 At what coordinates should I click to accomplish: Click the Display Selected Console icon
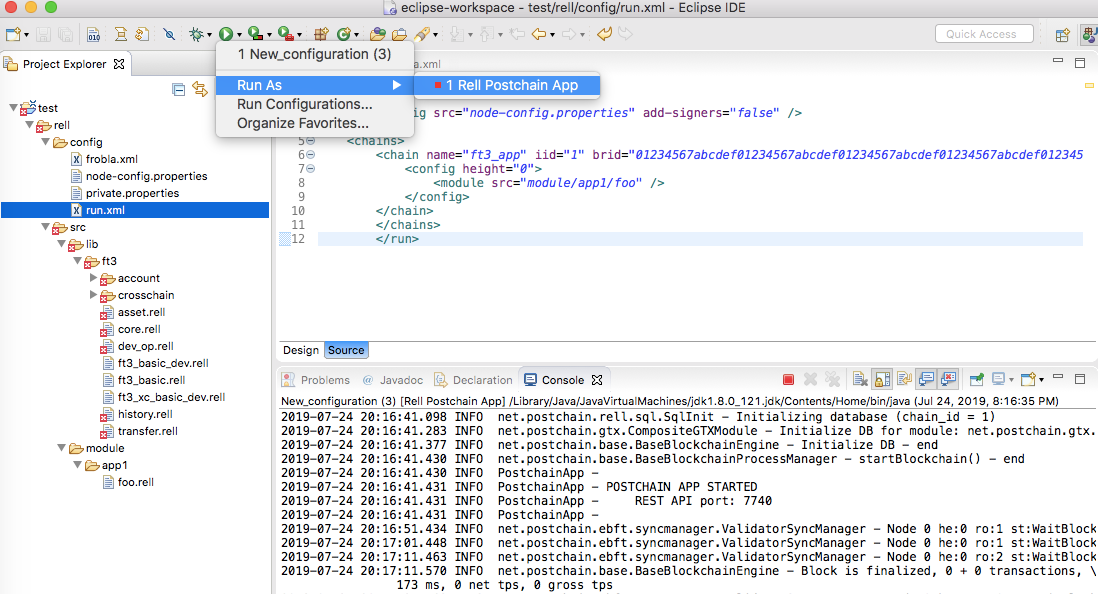pos(999,380)
